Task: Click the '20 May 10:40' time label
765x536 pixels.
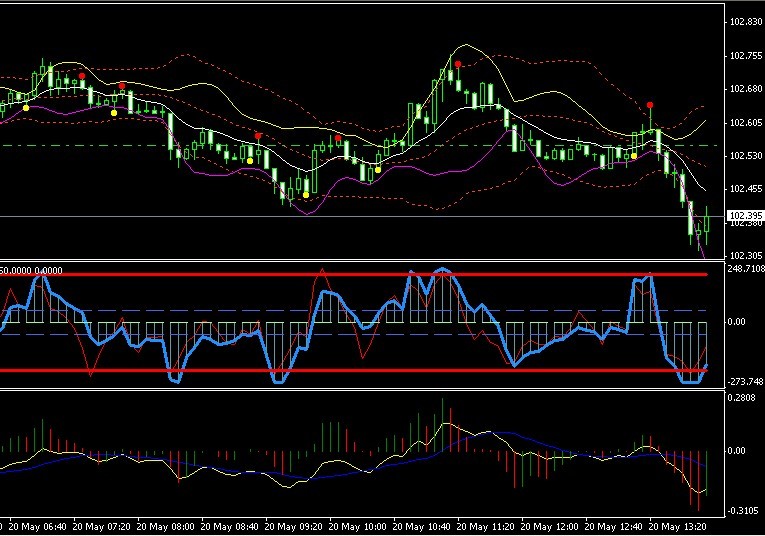Action: coord(422,527)
